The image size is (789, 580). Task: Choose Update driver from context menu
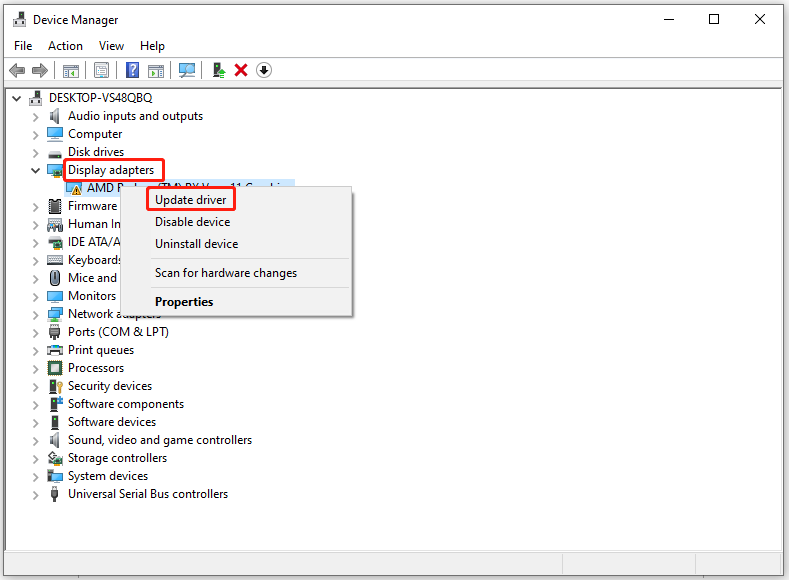[191, 200]
